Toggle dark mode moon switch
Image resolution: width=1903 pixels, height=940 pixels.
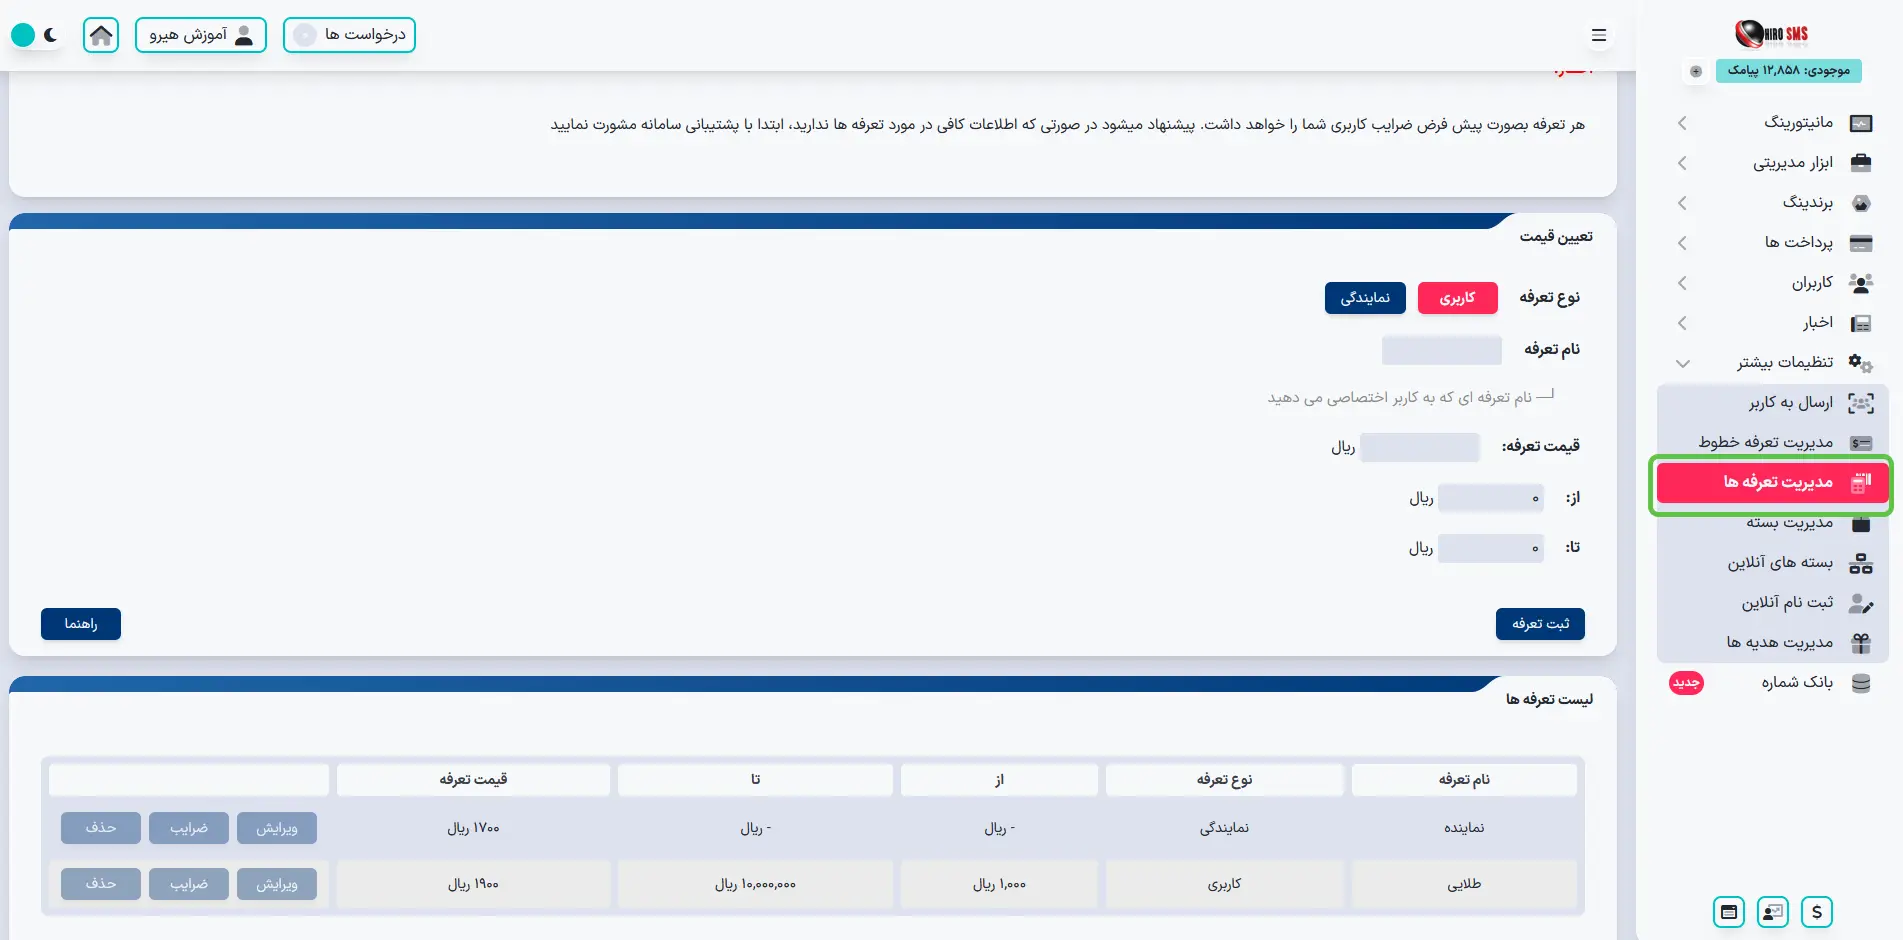(36, 35)
